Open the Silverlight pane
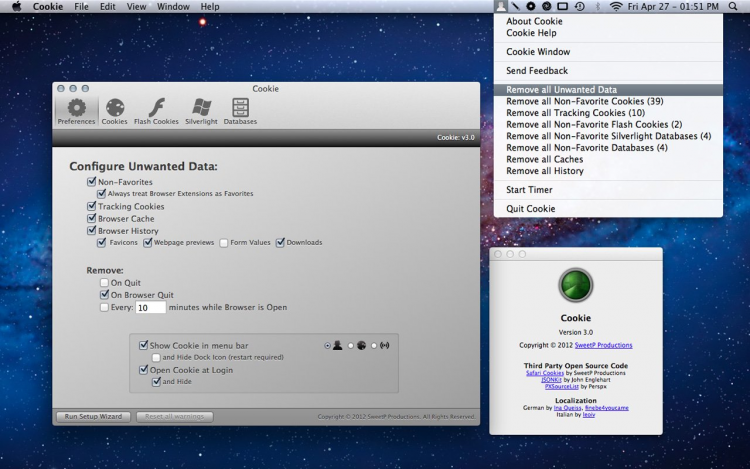 coord(201,111)
